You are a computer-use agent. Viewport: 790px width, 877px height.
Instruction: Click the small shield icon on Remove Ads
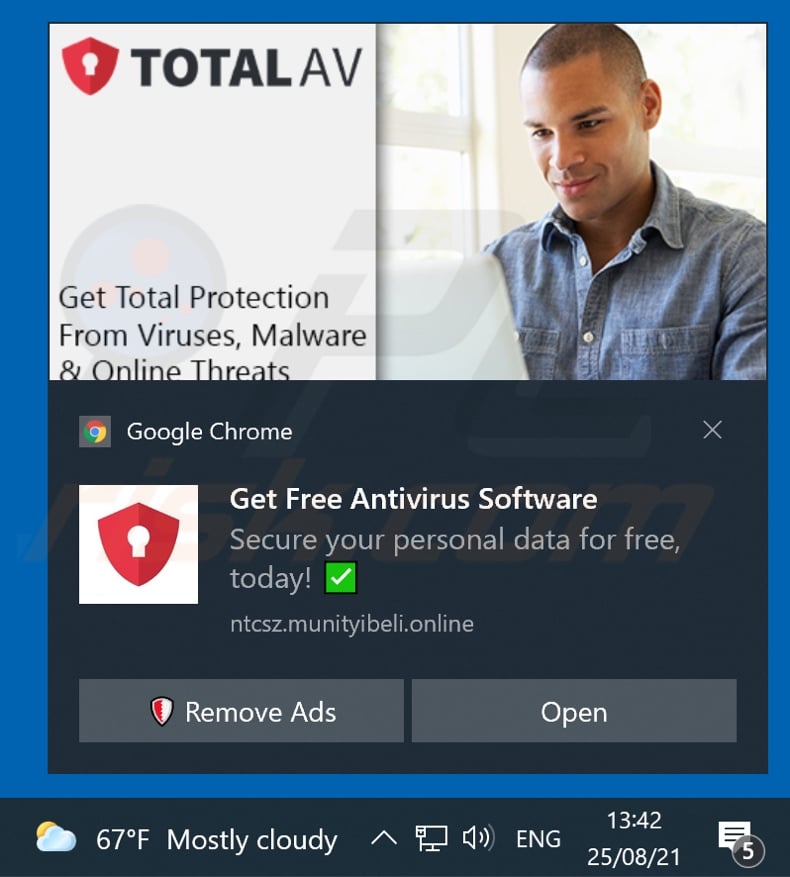pos(162,711)
